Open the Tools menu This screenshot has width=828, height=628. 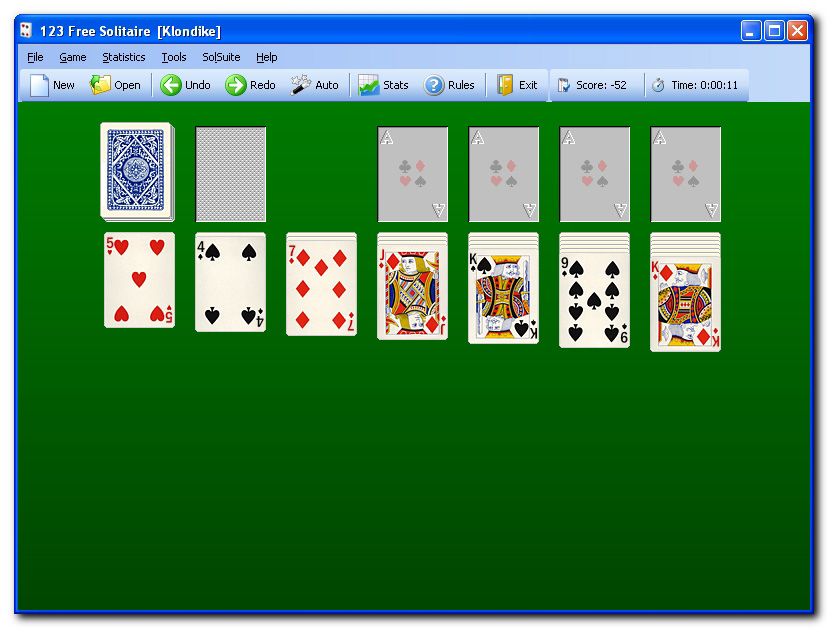174,57
